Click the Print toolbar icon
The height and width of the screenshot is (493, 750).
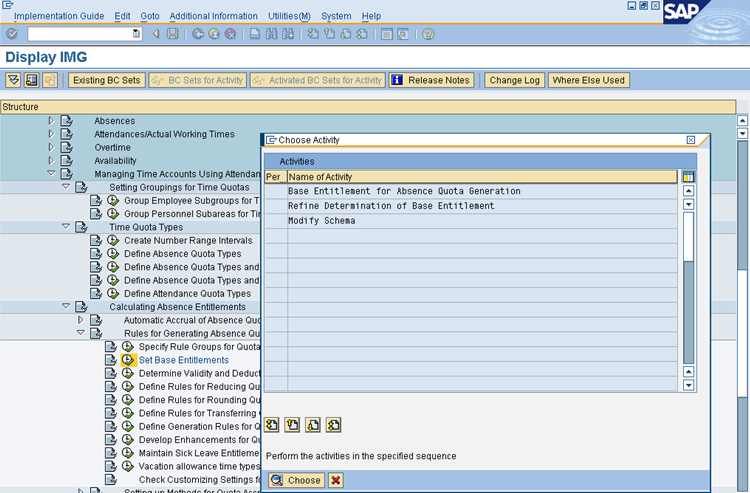[255, 34]
